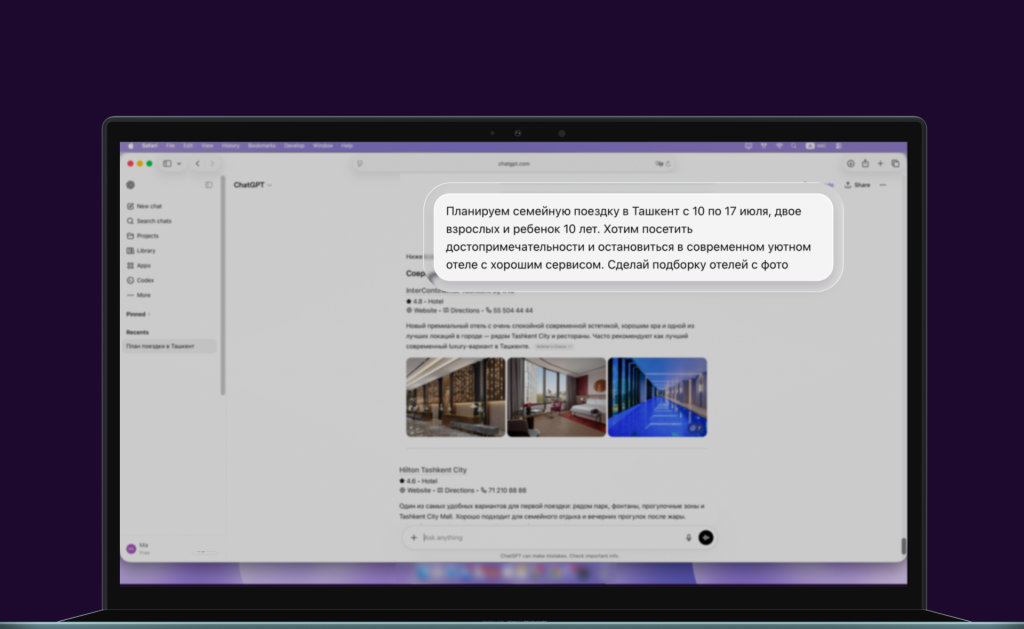Click the black send button

tap(706, 538)
